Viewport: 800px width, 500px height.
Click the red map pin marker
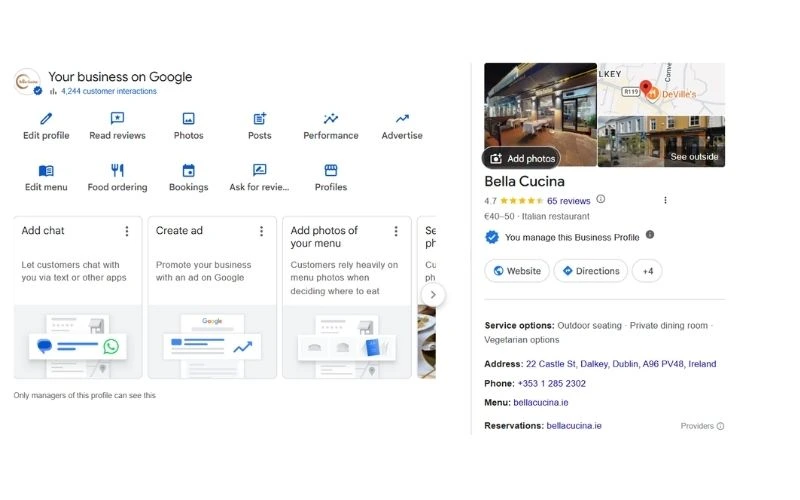pyautogui.click(x=645, y=88)
